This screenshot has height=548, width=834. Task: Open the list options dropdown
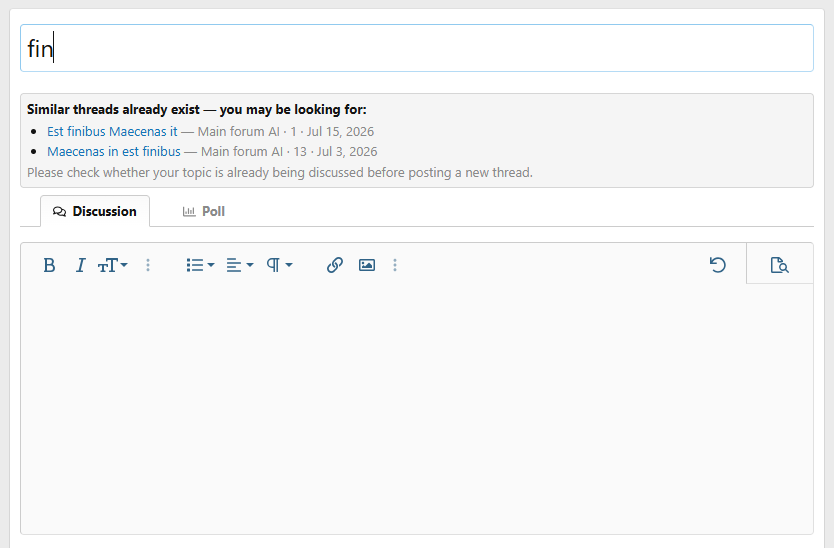pos(200,265)
